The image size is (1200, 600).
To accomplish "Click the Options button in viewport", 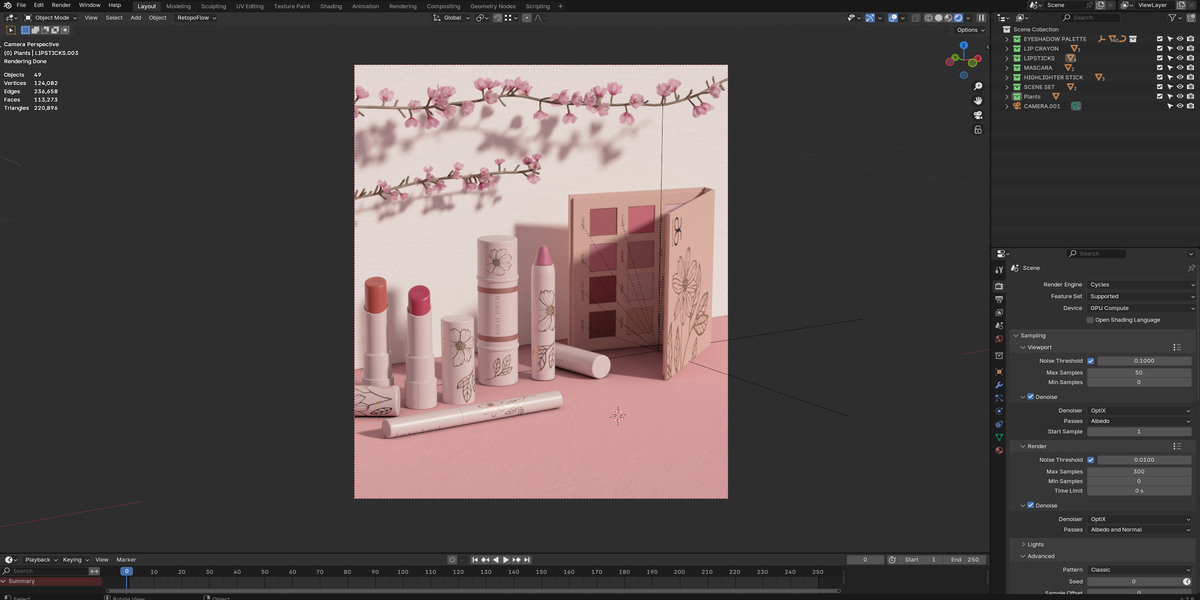I will (x=968, y=30).
